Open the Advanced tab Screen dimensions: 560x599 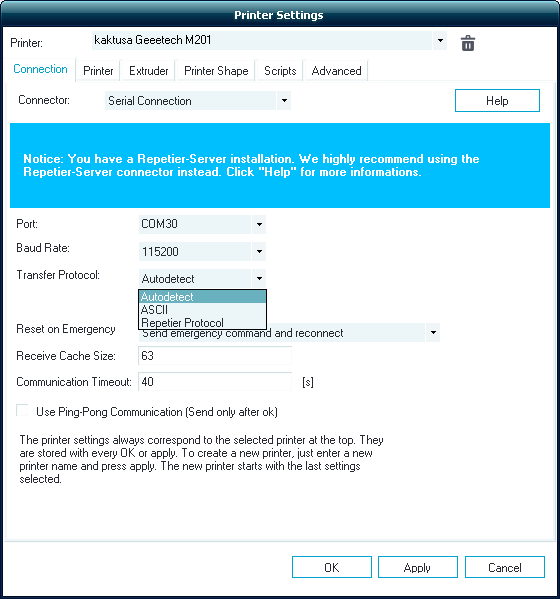click(337, 71)
